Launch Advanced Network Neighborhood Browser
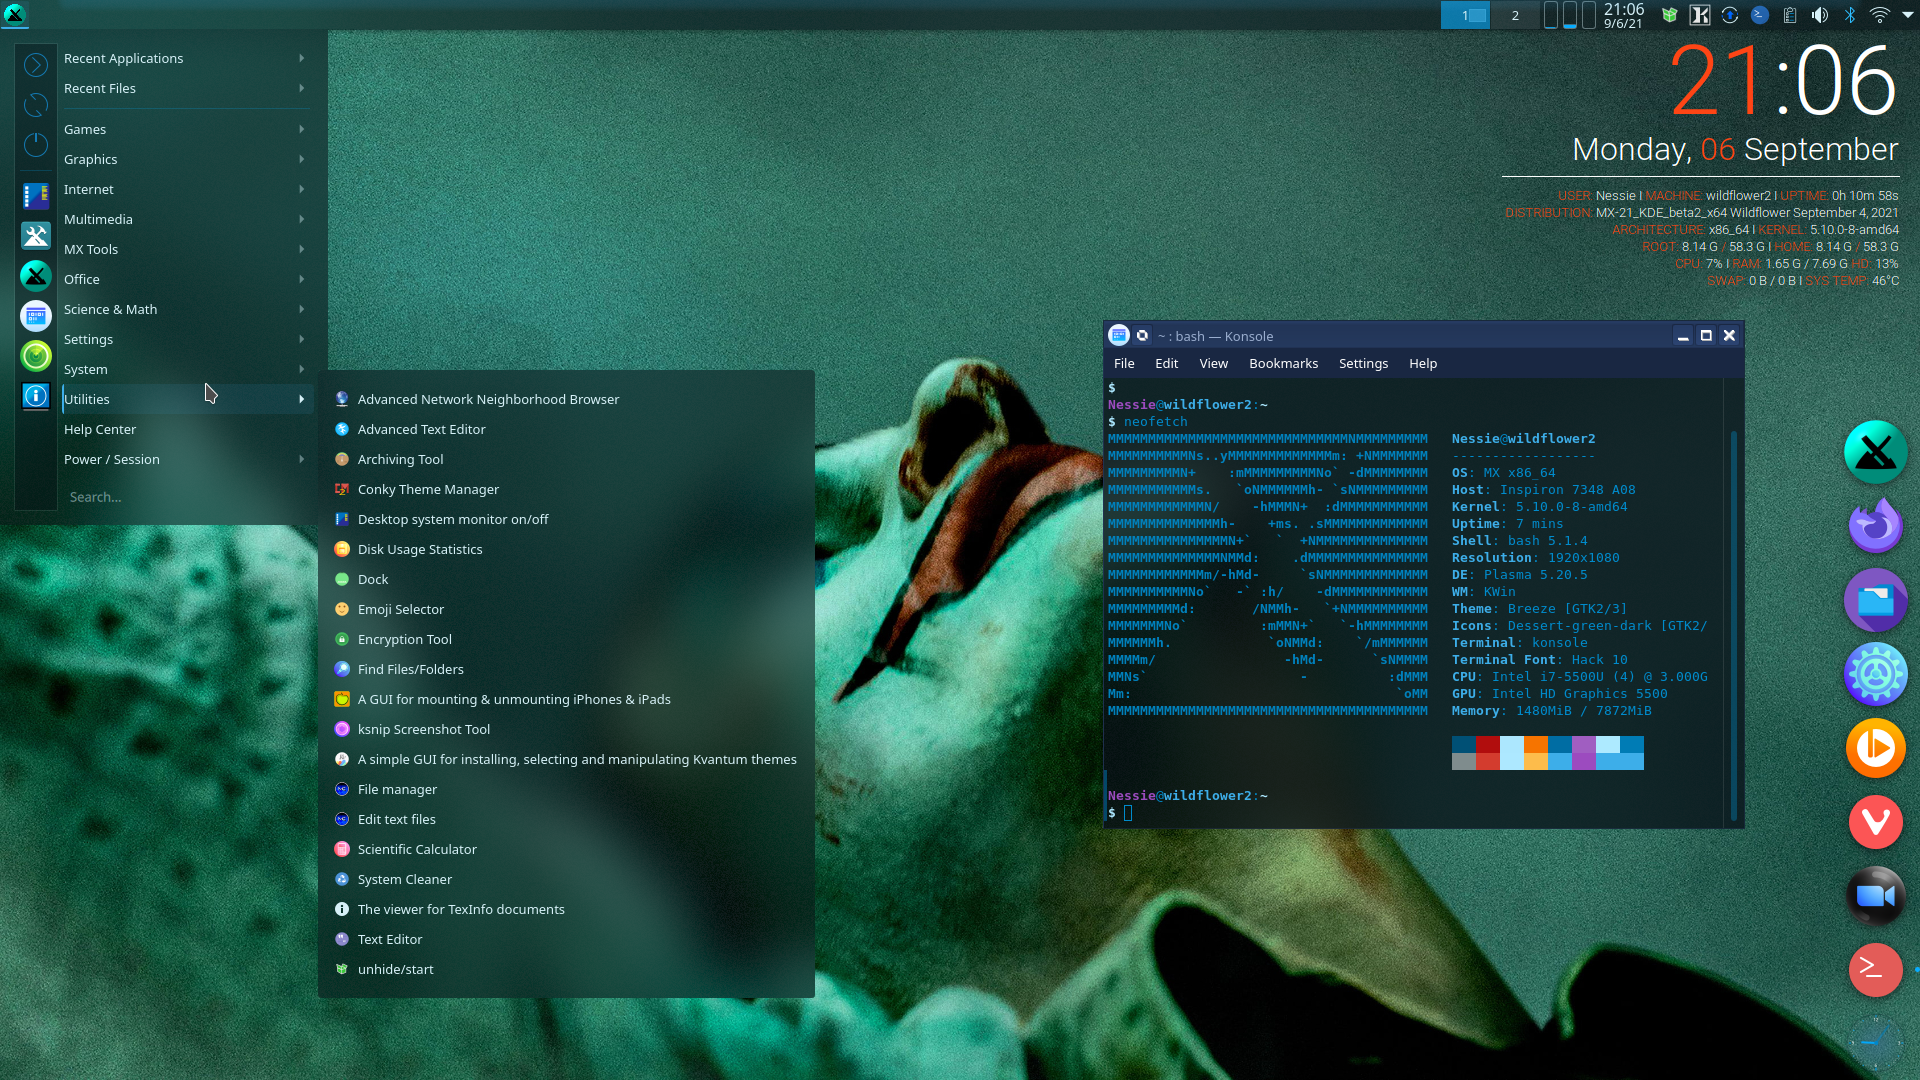The width and height of the screenshot is (1920, 1080). click(x=566, y=399)
